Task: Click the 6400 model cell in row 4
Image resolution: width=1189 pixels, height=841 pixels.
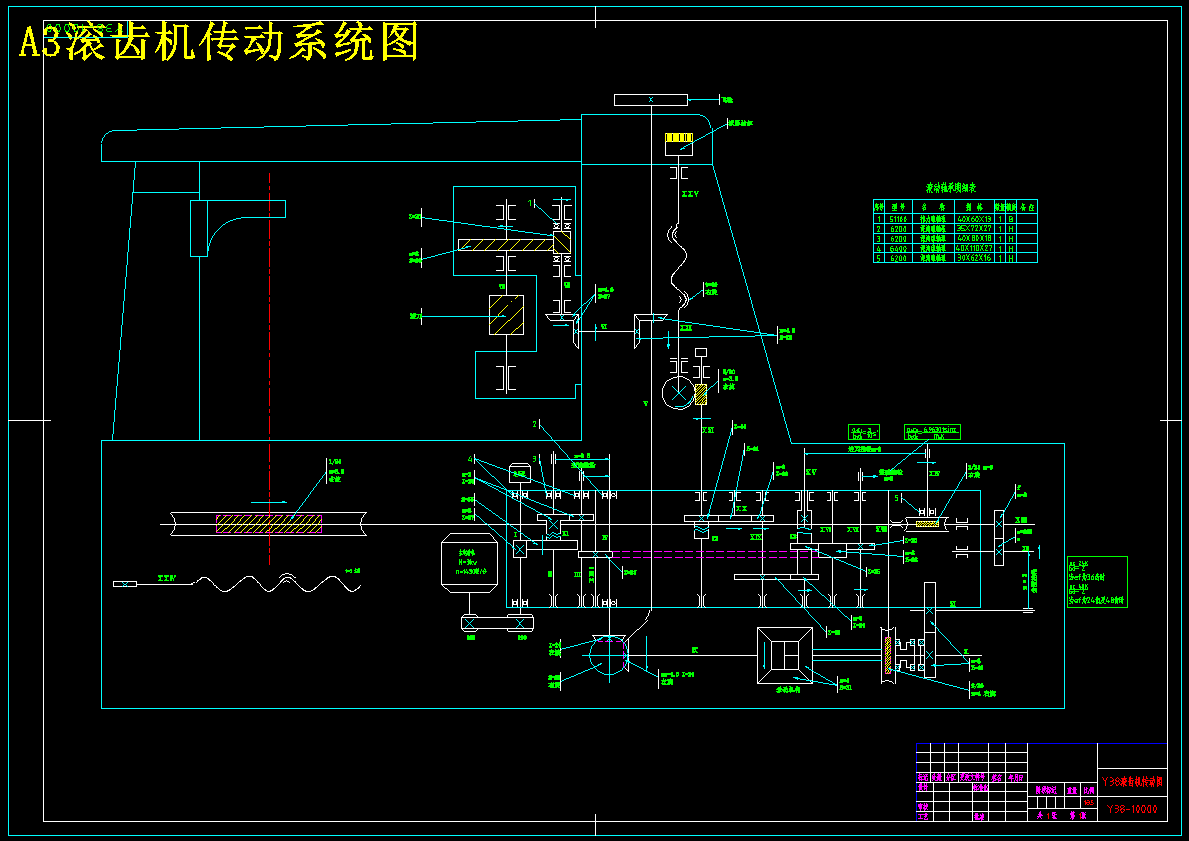Action: [x=899, y=248]
